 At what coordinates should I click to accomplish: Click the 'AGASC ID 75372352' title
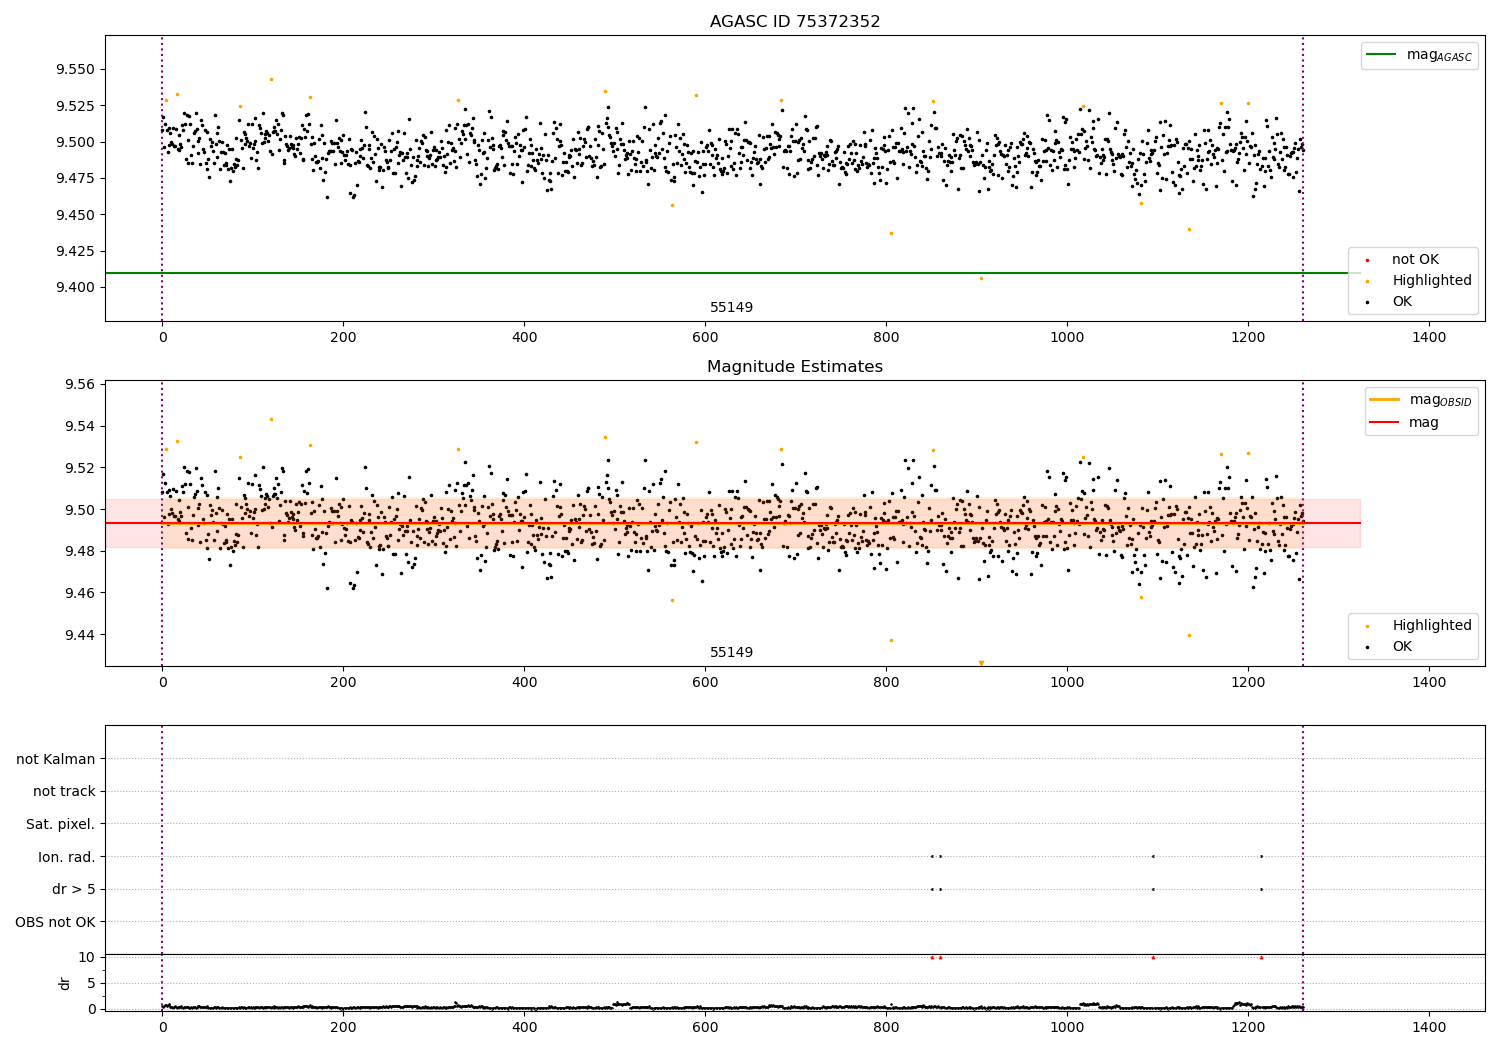[x=795, y=22]
